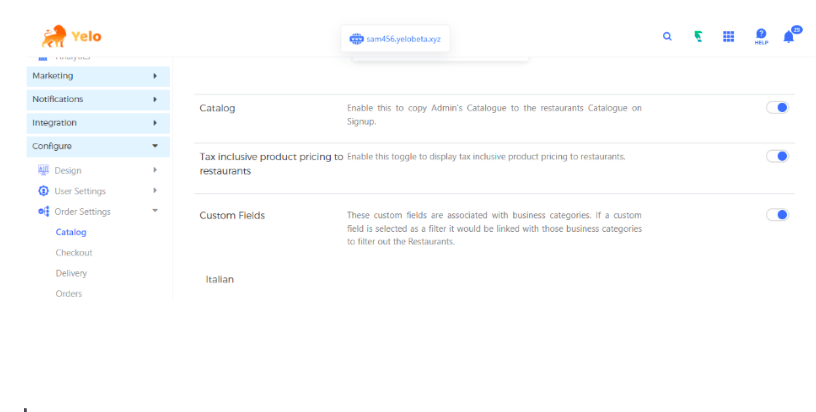The image size is (816, 412).
Task: Open the notifications bell
Action: (x=789, y=37)
